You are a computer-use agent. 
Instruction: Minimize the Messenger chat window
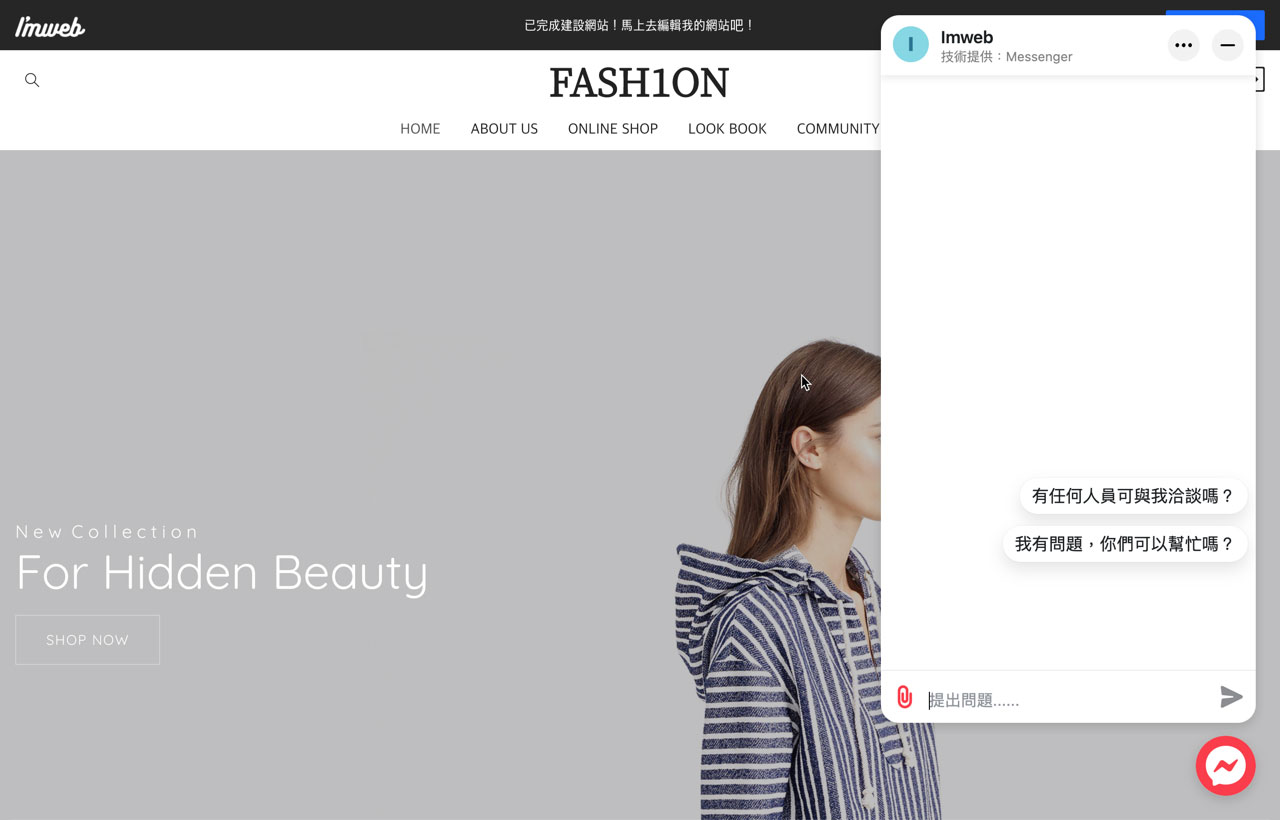click(x=1227, y=45)
